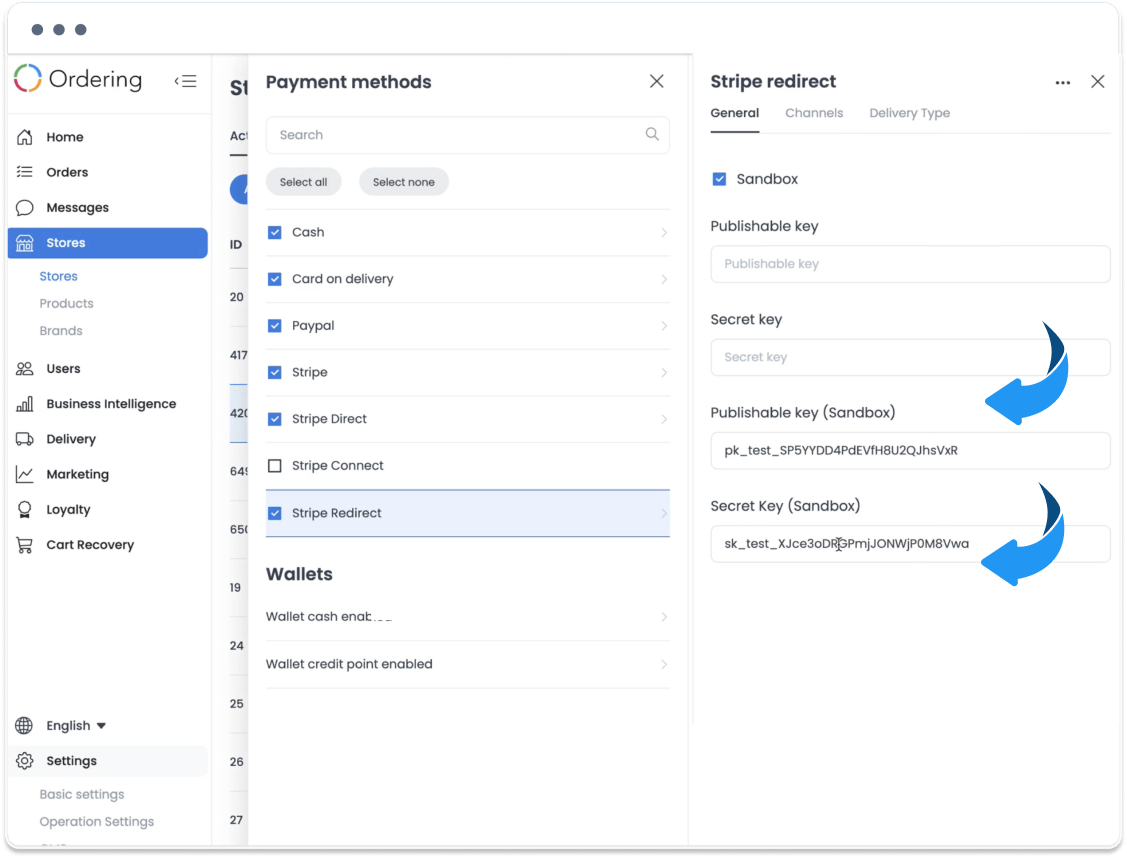Expand the Stripe row chevron

[663, 372]
